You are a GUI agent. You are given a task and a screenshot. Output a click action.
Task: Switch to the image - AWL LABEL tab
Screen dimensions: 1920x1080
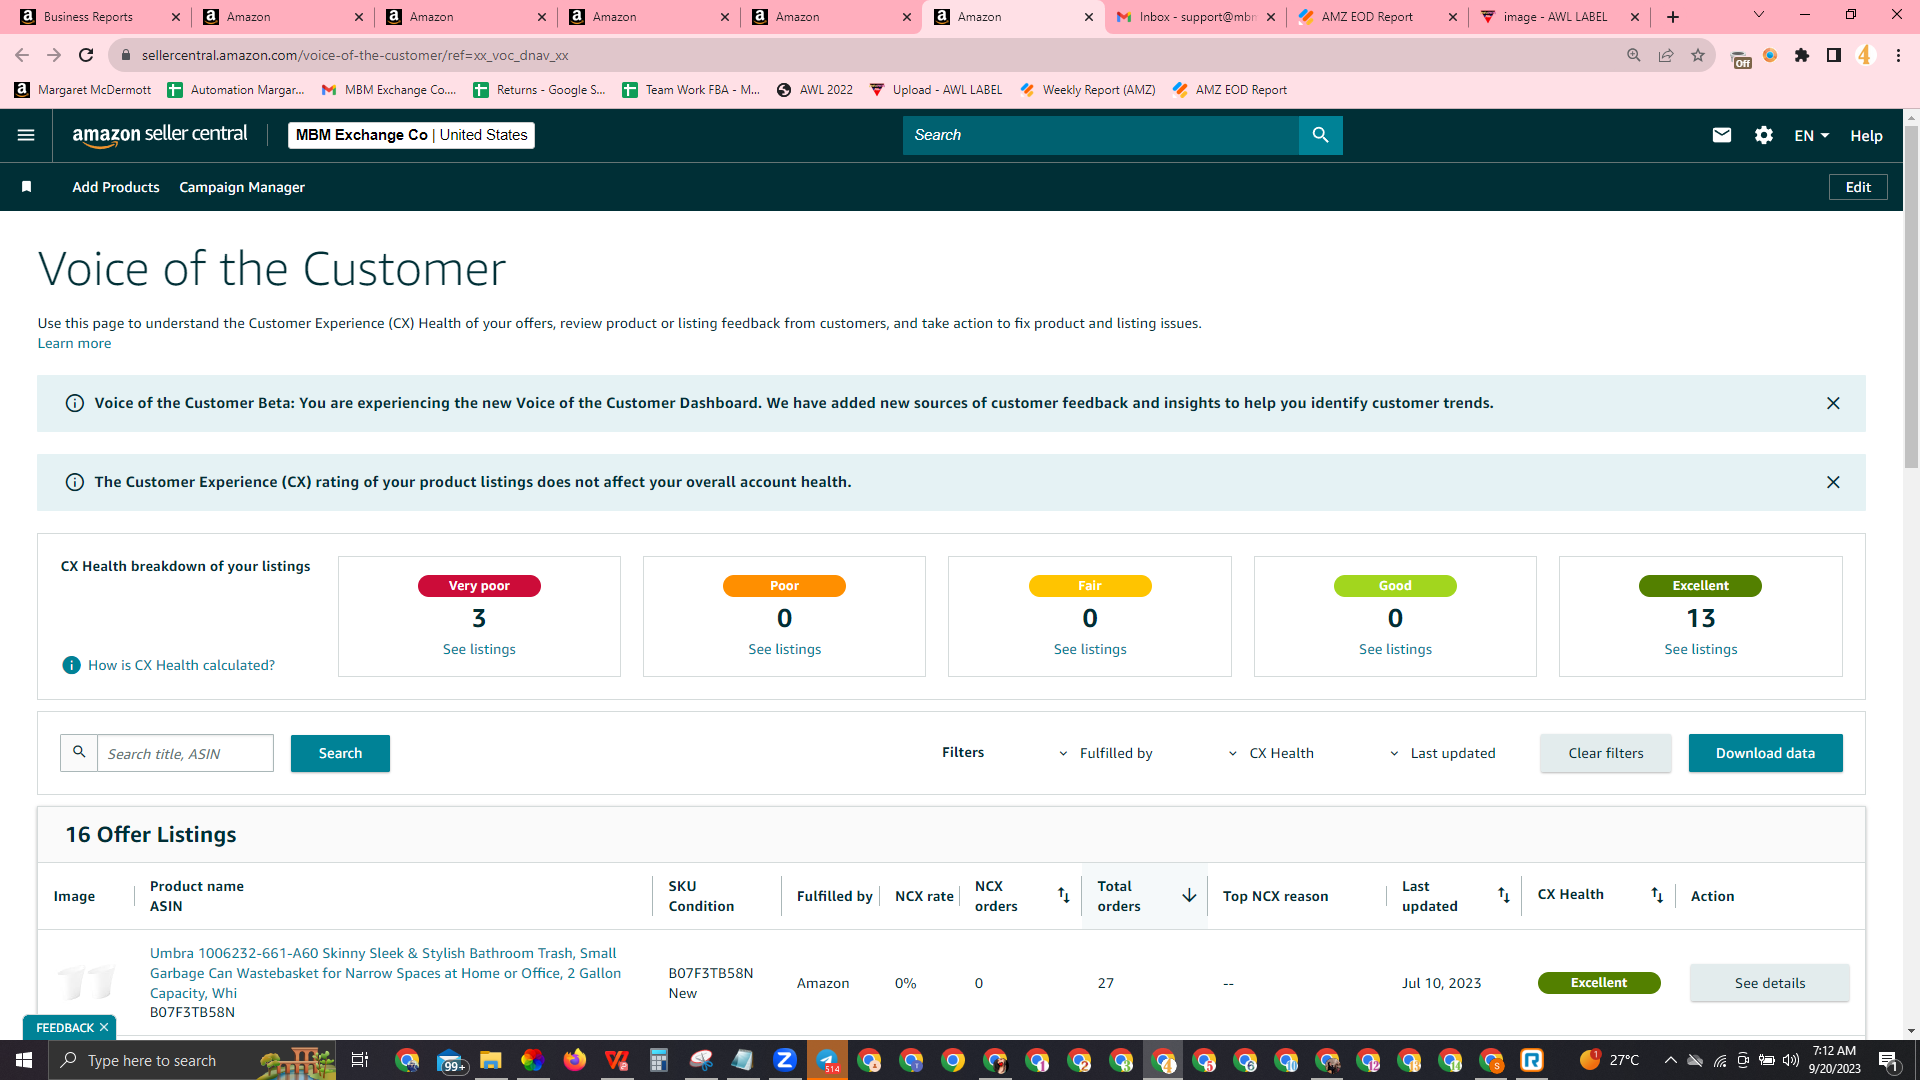pyautogui.click(x=1560, y=17)
